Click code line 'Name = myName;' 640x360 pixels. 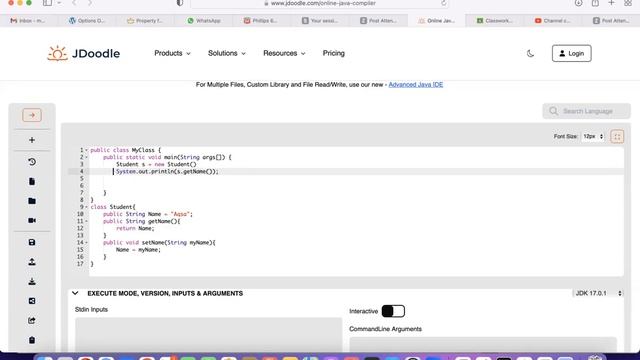tap(138, 250)
